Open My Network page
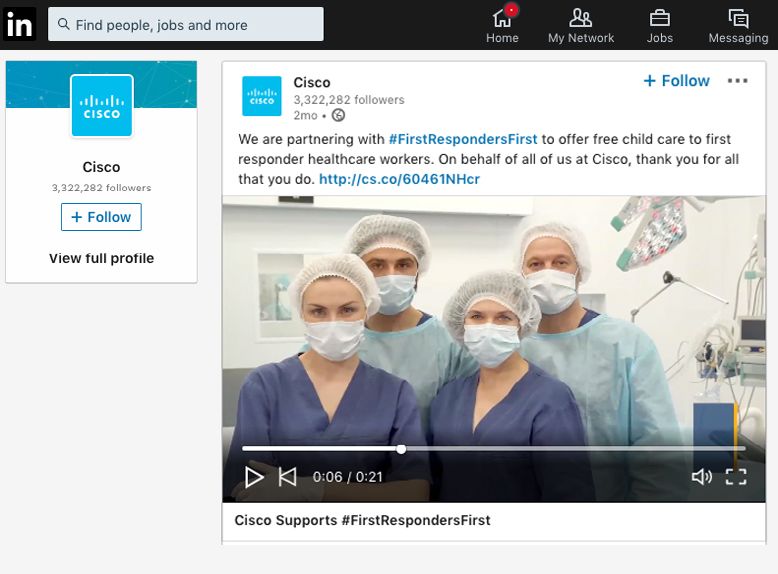 (x=581, y=25)
